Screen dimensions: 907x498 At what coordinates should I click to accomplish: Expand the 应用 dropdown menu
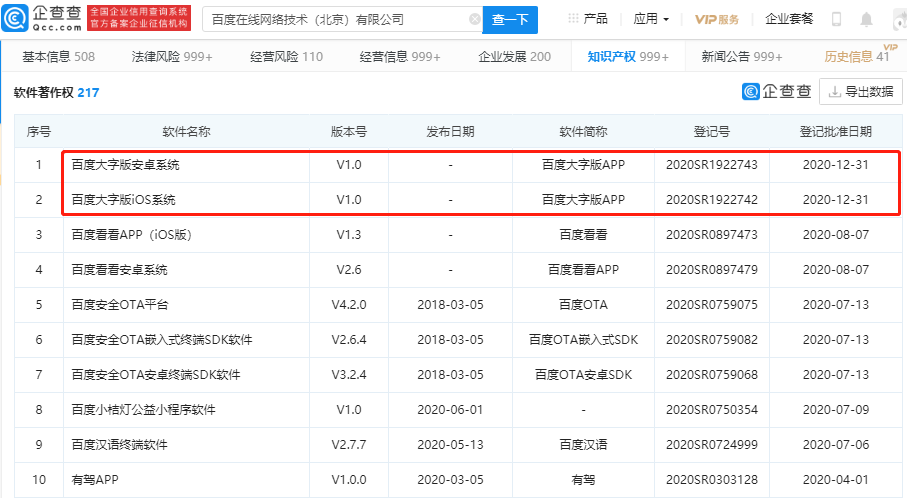point(651,19)
